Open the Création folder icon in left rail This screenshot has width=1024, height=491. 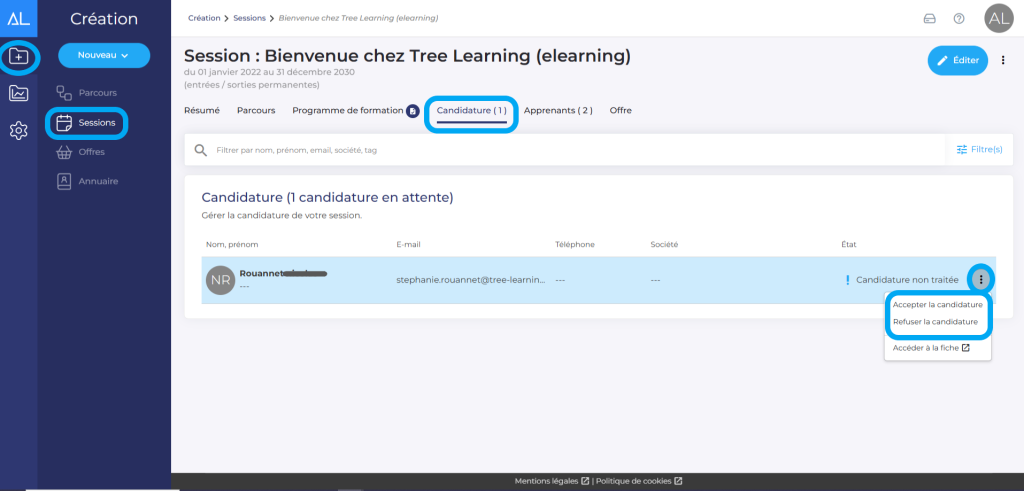tap(19, 57)
